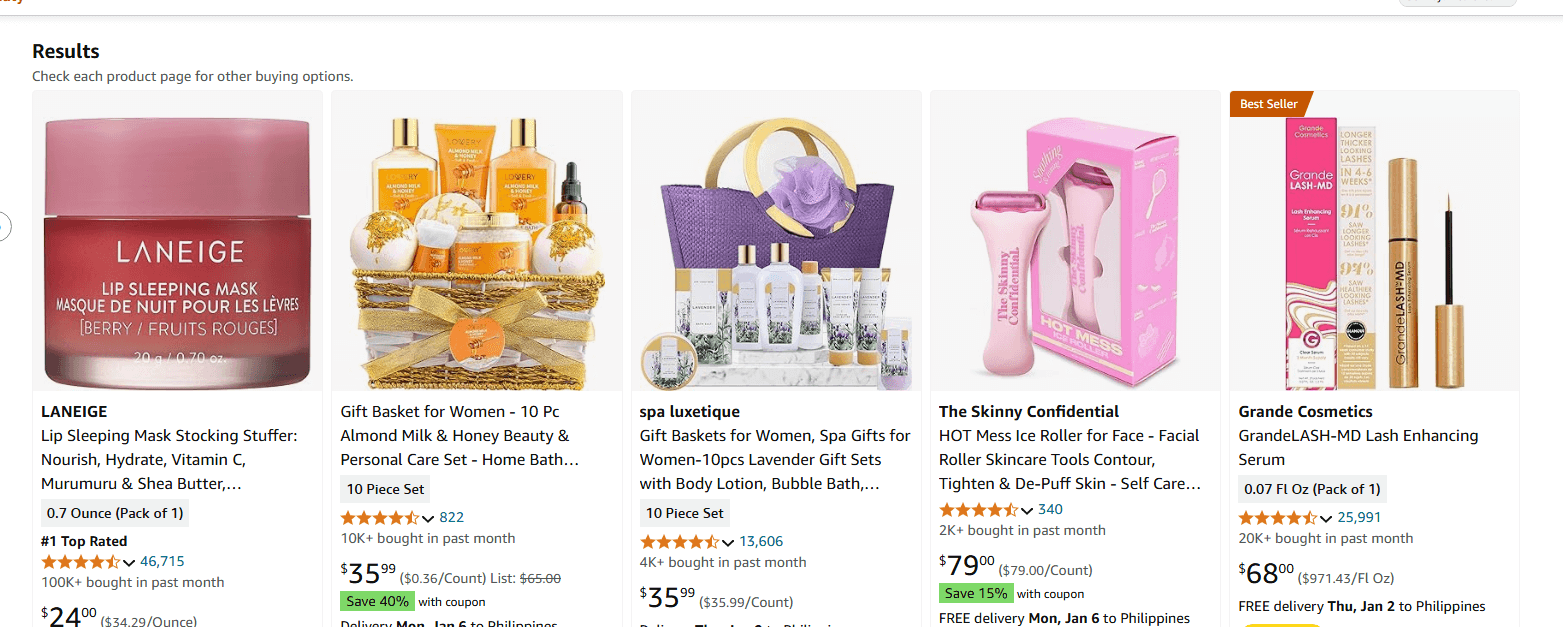Select 10 Piece Set under spa luxetique

click(x=684, y=513)
